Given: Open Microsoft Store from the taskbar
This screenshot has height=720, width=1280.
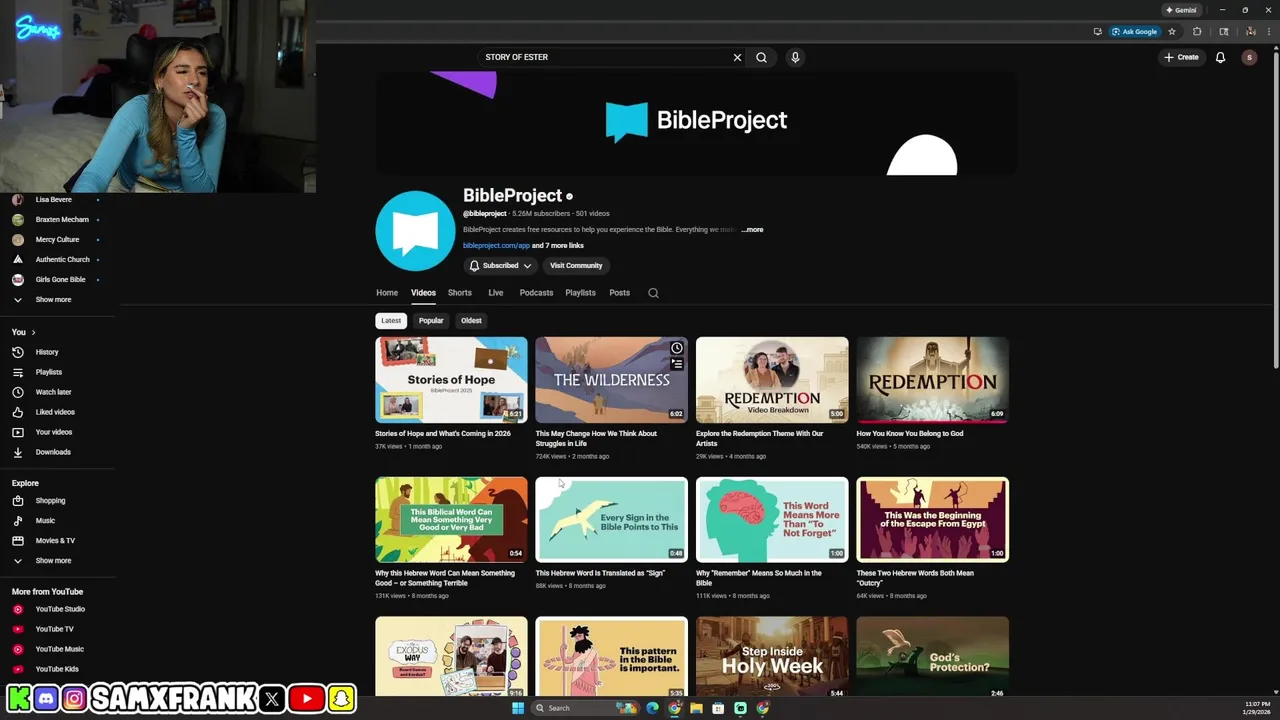Looking at the screenshot, I should (x=718, y=708).
